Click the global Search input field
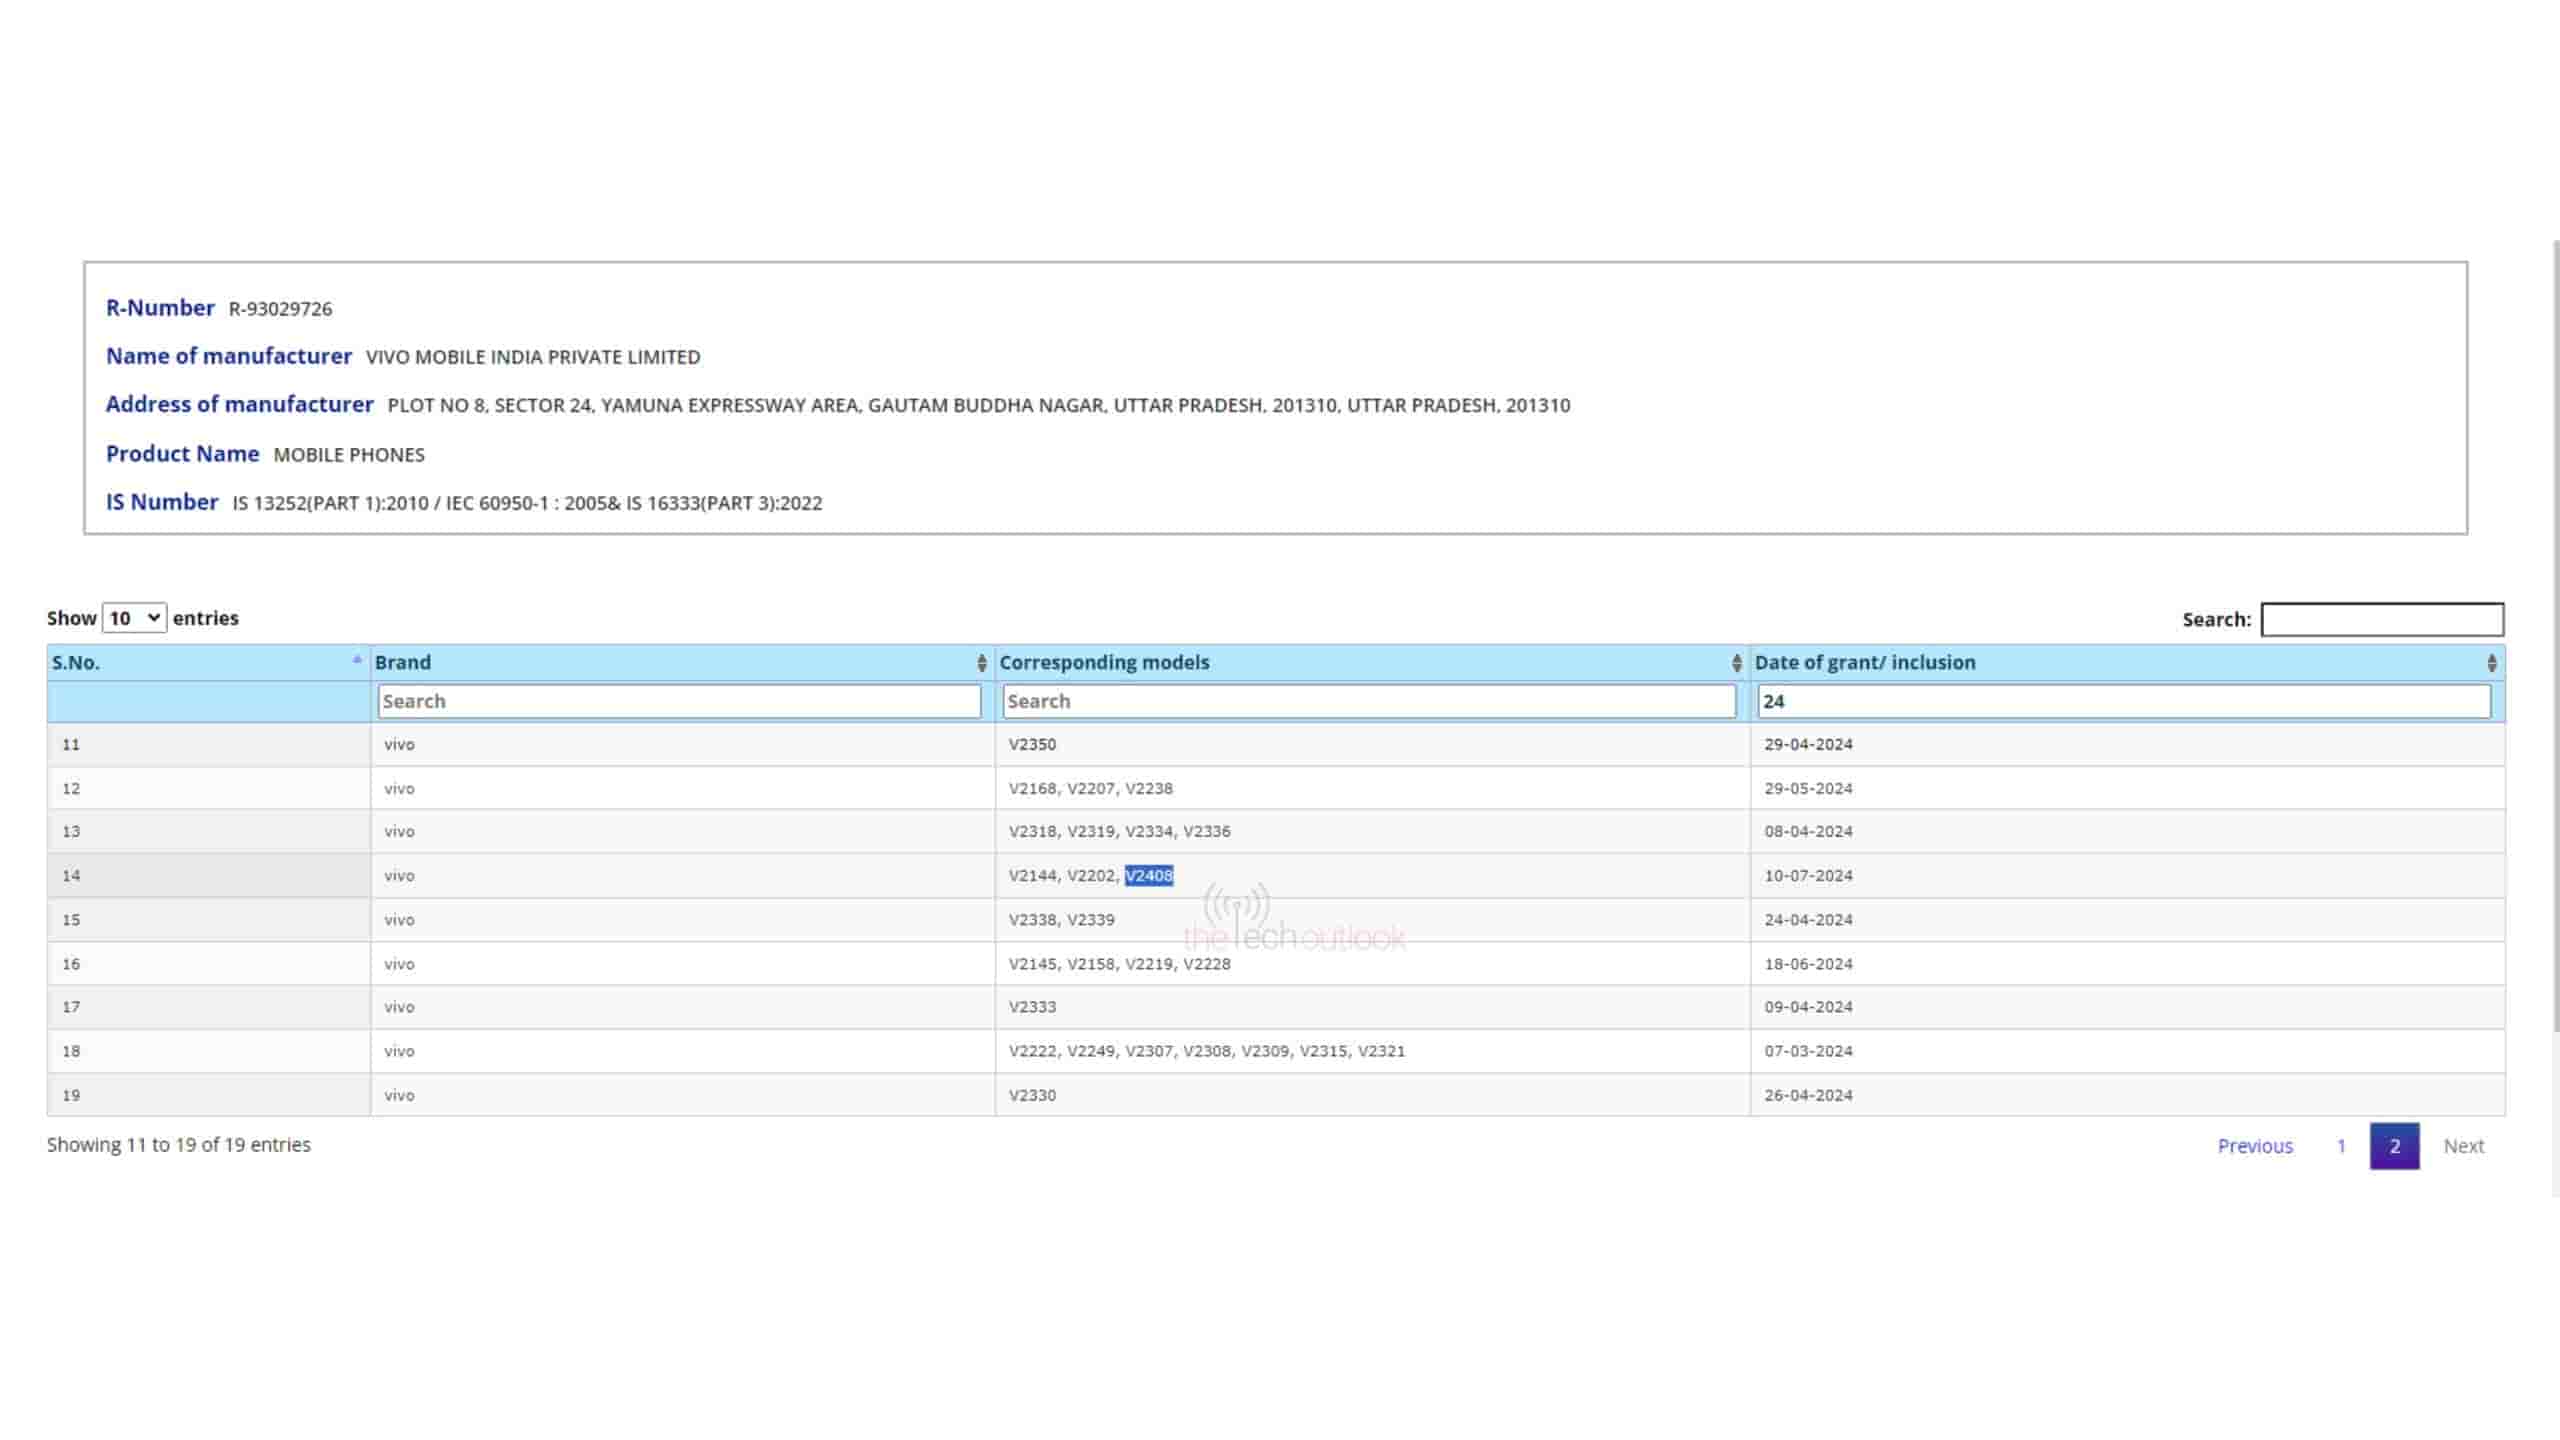This screenshot has width=2560, height=1440. tap(2382, 620)
